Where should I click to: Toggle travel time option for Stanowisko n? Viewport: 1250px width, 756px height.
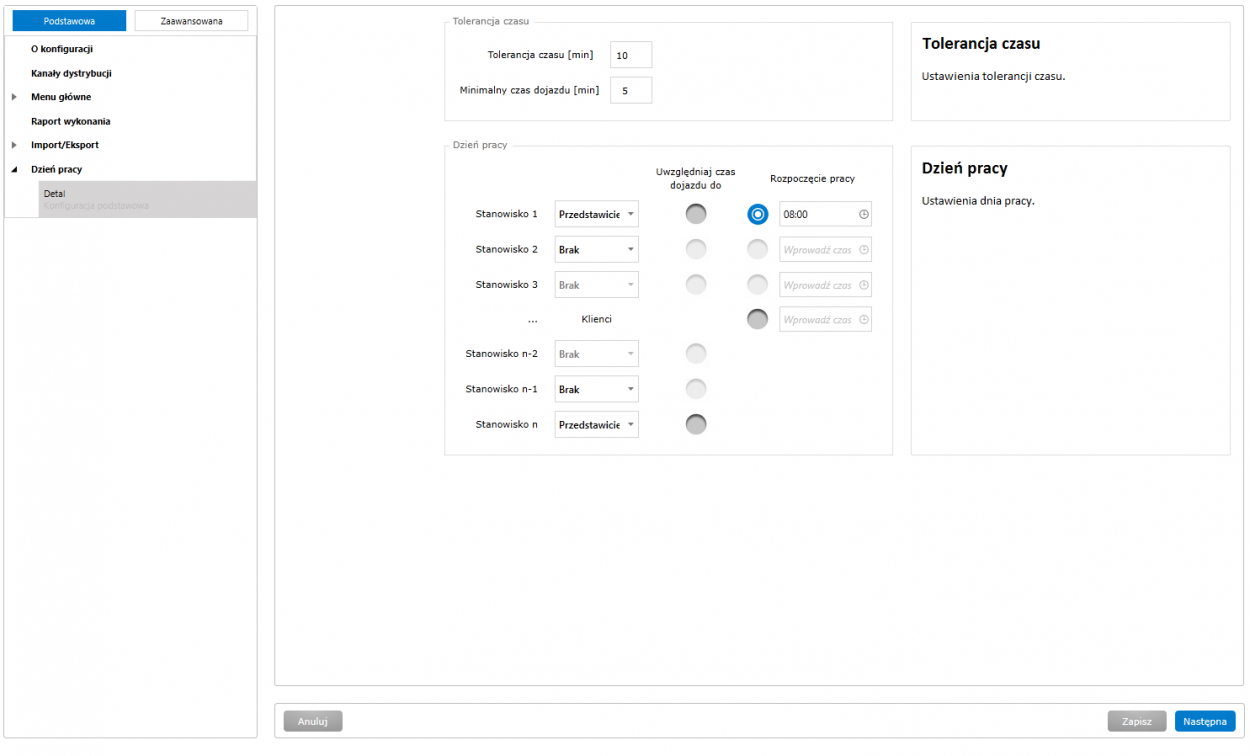[696, 424]
